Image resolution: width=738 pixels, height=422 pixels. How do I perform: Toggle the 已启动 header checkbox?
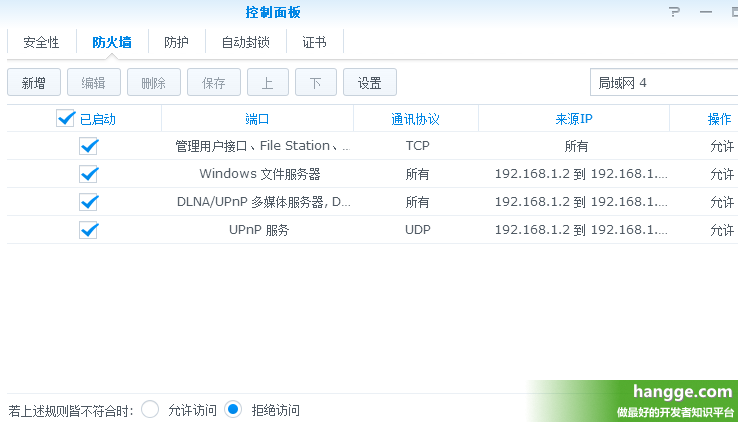(65, 118)
